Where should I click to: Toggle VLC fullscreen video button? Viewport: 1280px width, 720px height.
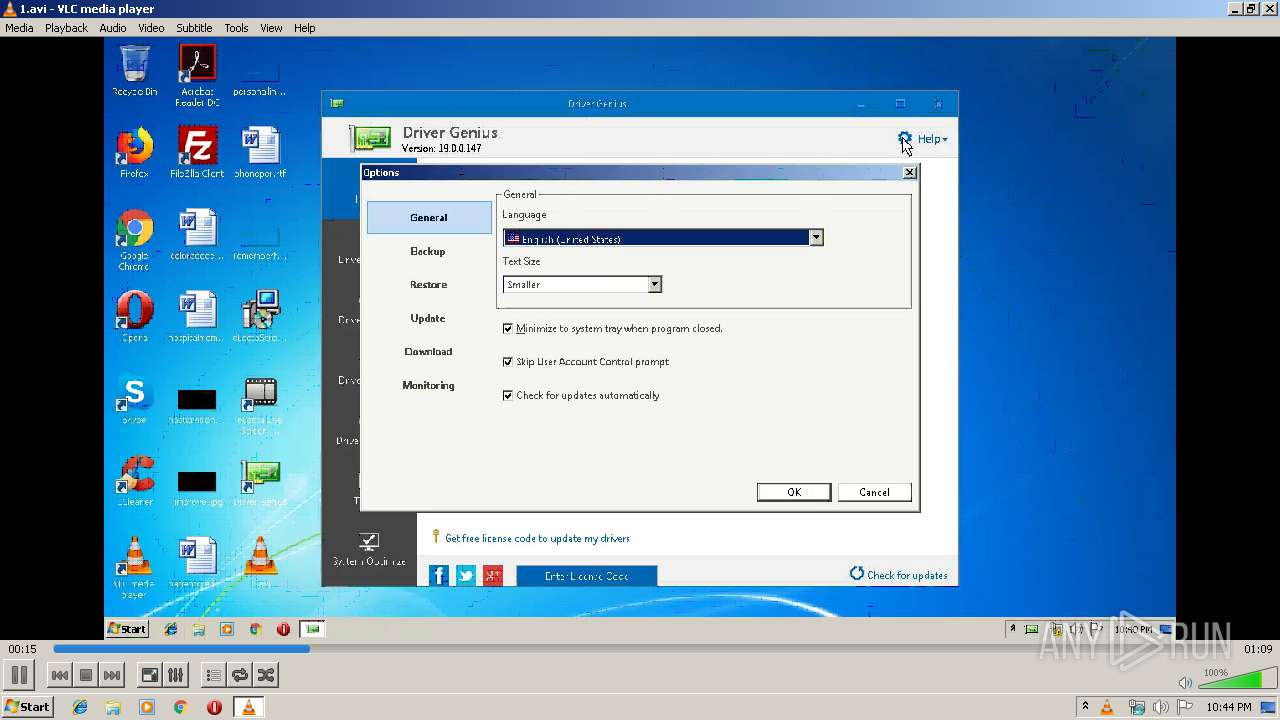(x=149, y=675)
